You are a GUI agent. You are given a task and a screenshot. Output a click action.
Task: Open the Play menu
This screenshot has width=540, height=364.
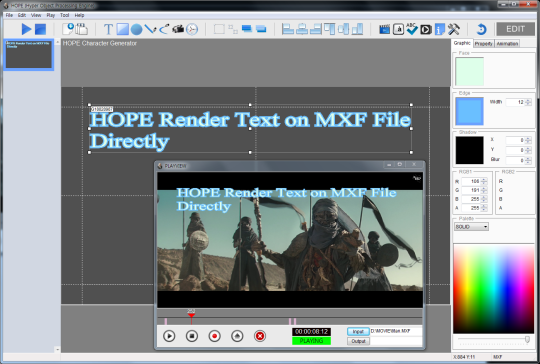click(x=51, y=15)
